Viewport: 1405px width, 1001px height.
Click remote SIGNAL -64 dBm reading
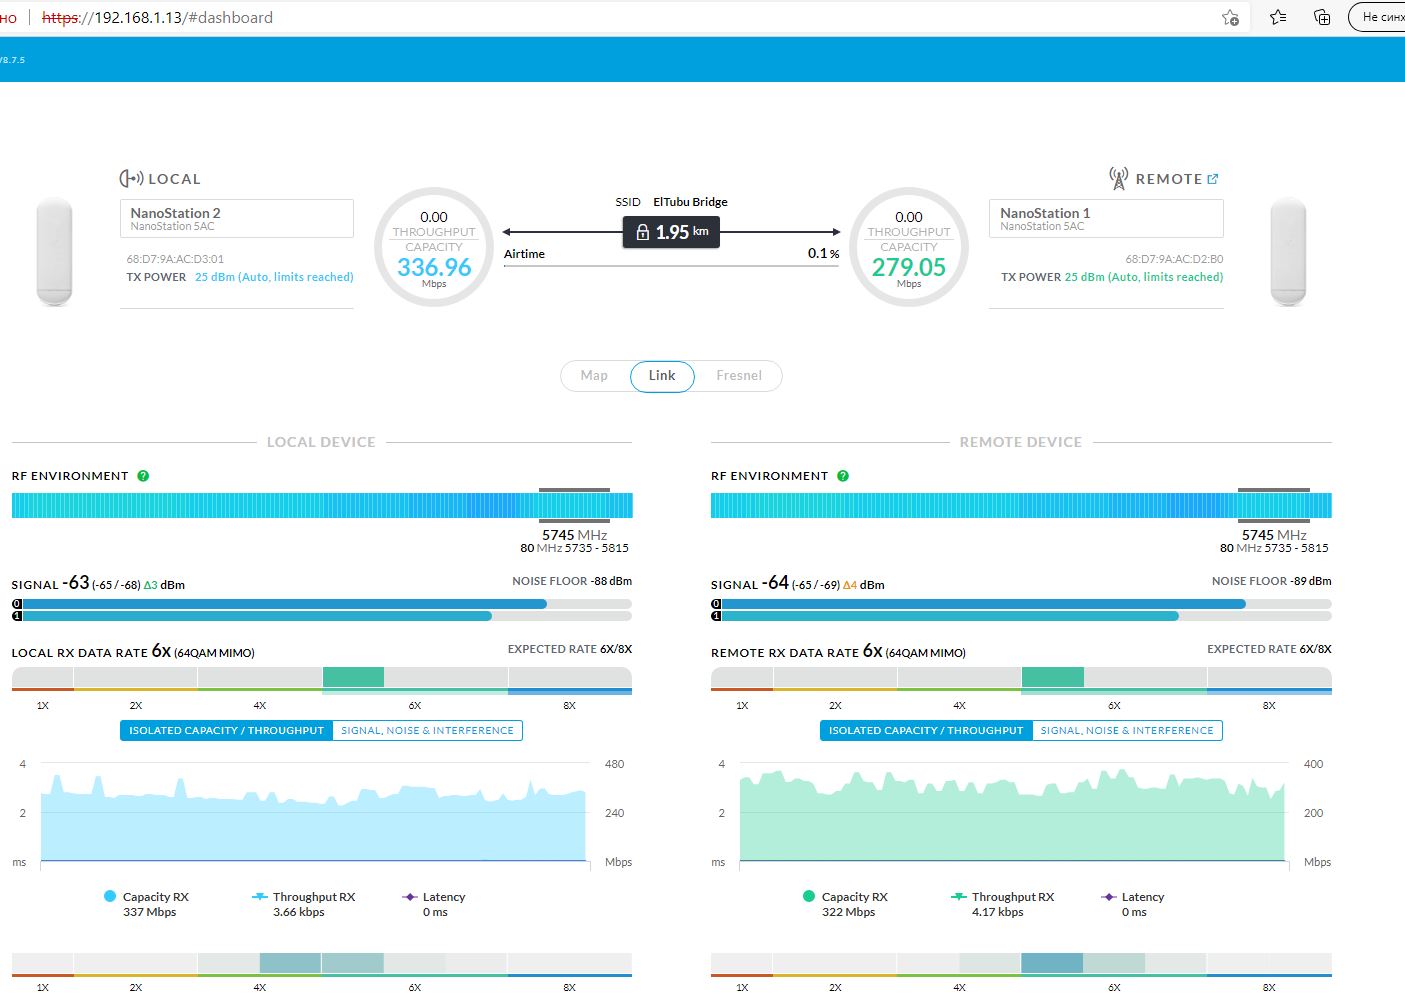pyautogui.click(x=798, y=583)
